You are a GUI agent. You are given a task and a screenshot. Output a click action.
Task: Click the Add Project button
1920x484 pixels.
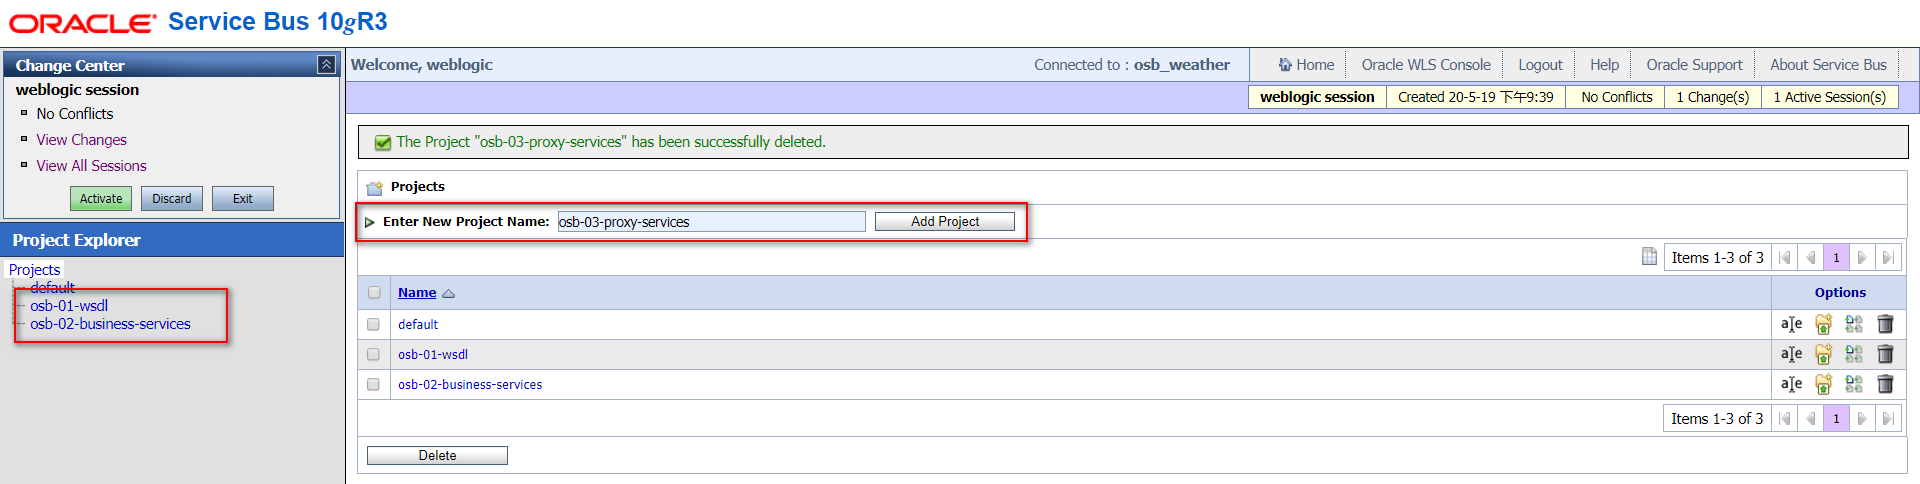pos(945,221)
